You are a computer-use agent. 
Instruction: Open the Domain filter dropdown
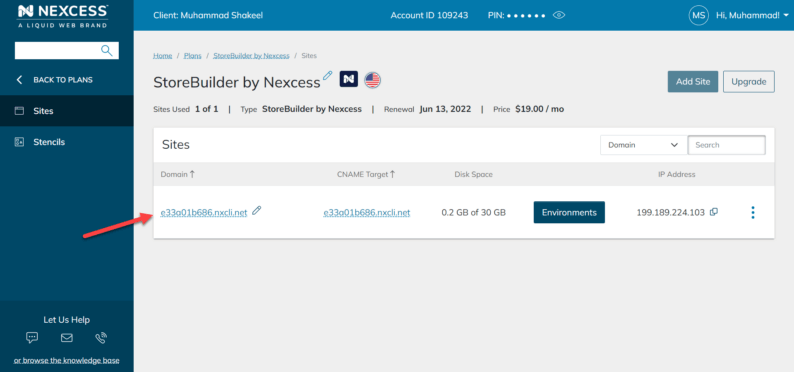[643, 145]
